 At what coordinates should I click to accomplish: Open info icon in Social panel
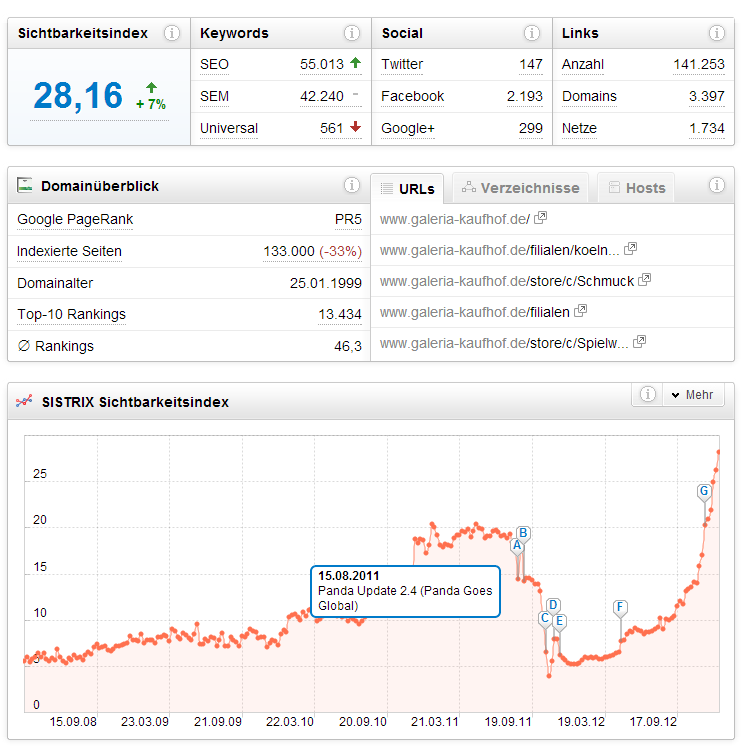click(x=534, y=33)
